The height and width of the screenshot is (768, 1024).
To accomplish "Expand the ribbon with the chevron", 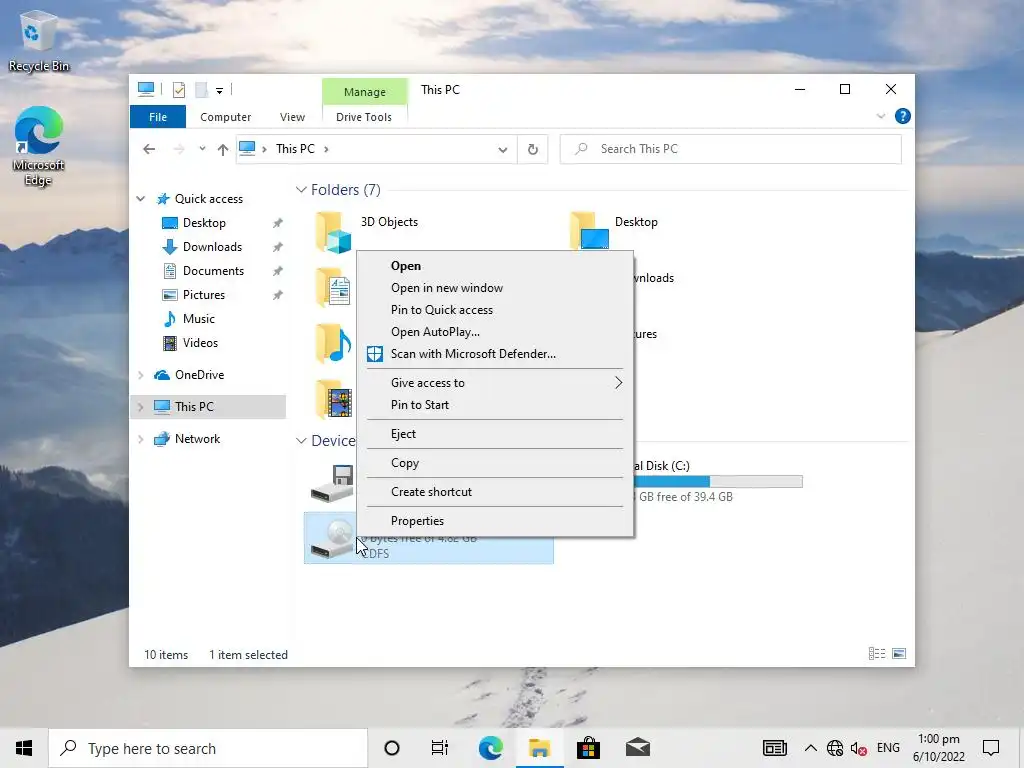I will pyautogui.click(x=880, y=116).
